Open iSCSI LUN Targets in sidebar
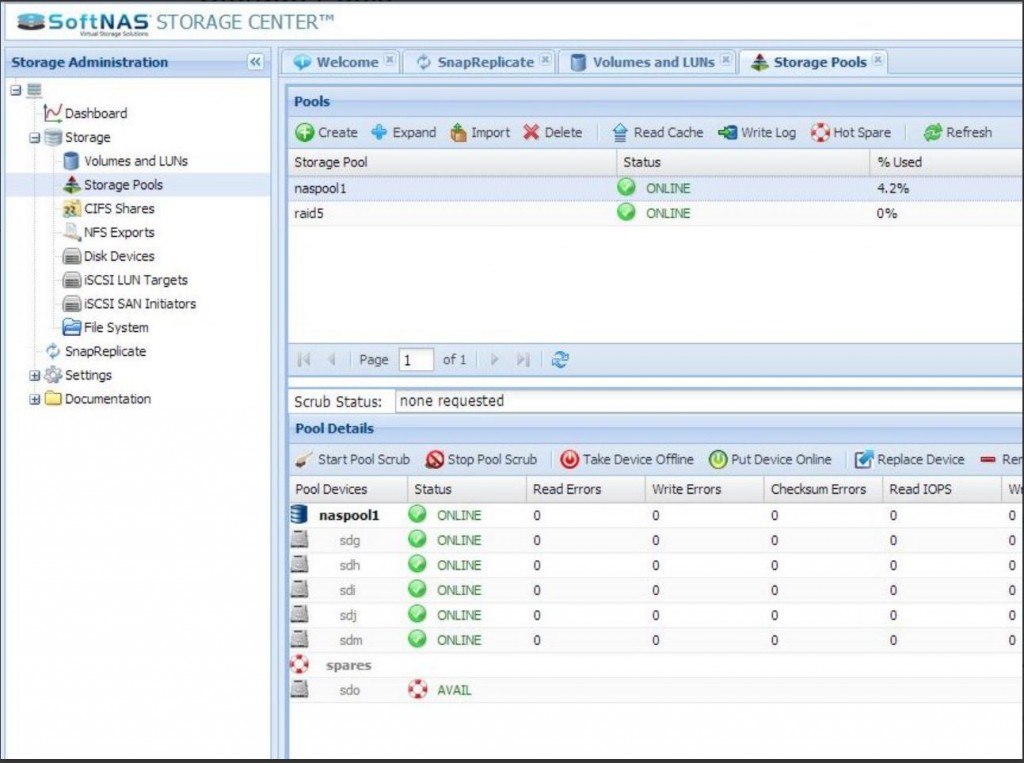 [125, 280]
